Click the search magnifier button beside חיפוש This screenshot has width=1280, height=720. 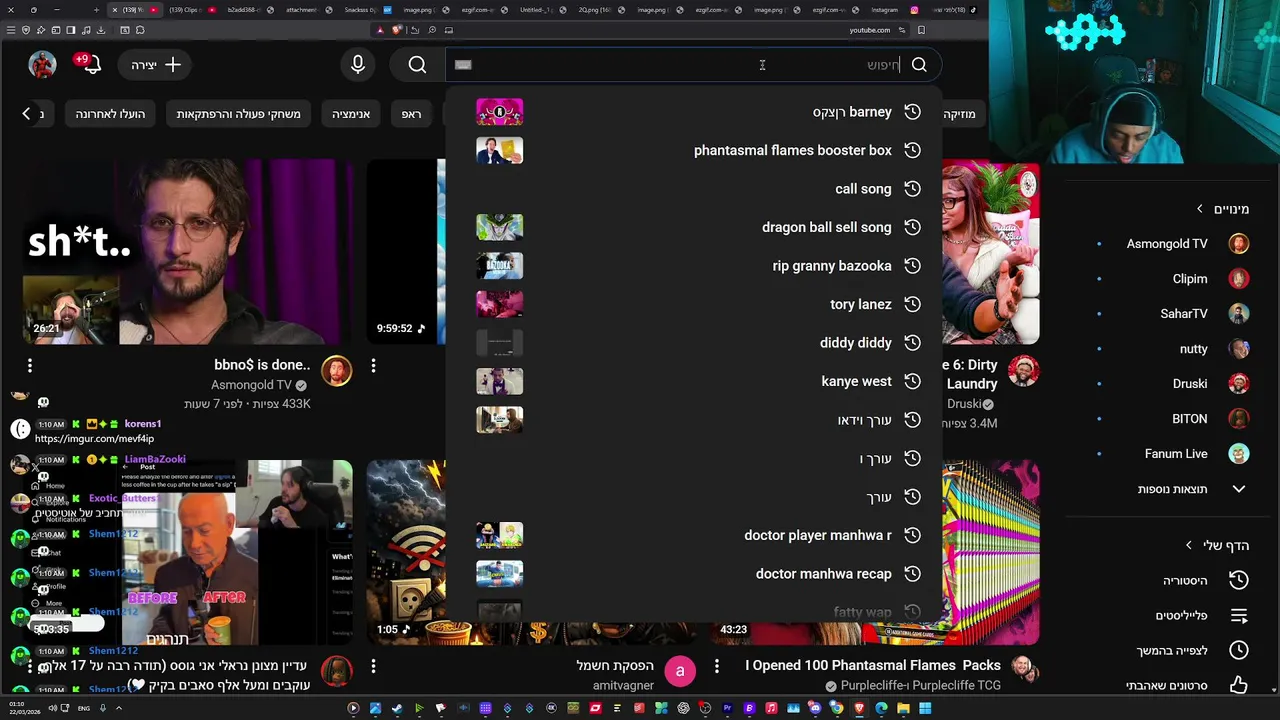919,65
